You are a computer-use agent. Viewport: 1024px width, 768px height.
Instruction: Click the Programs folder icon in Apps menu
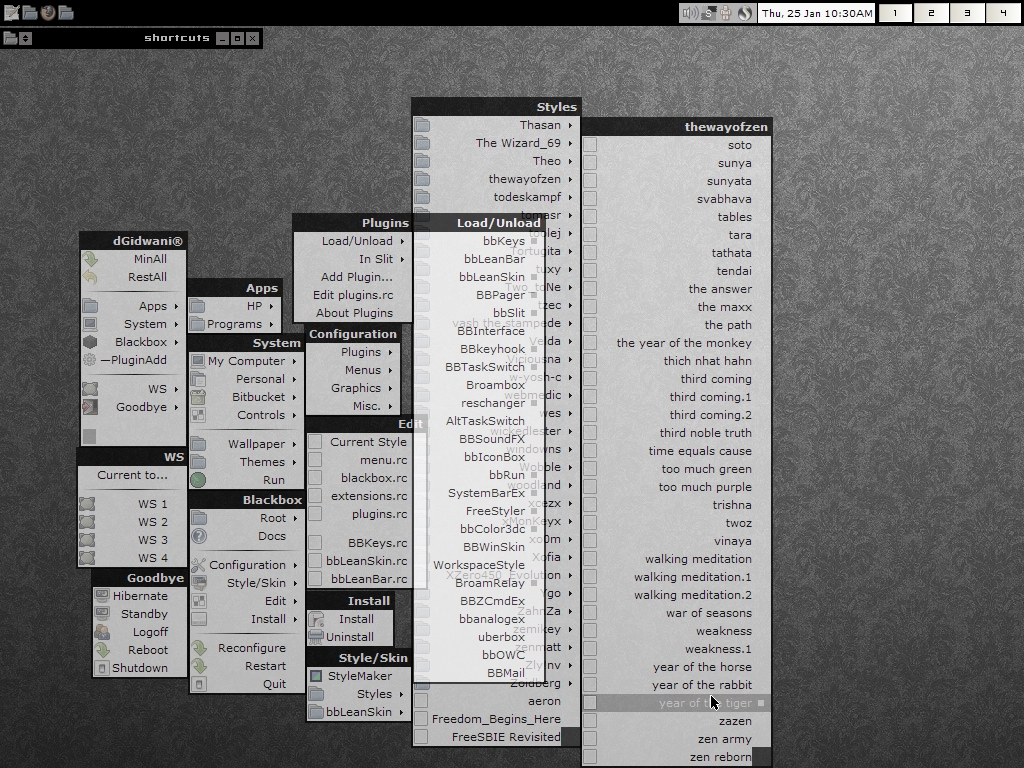point(197,324)
